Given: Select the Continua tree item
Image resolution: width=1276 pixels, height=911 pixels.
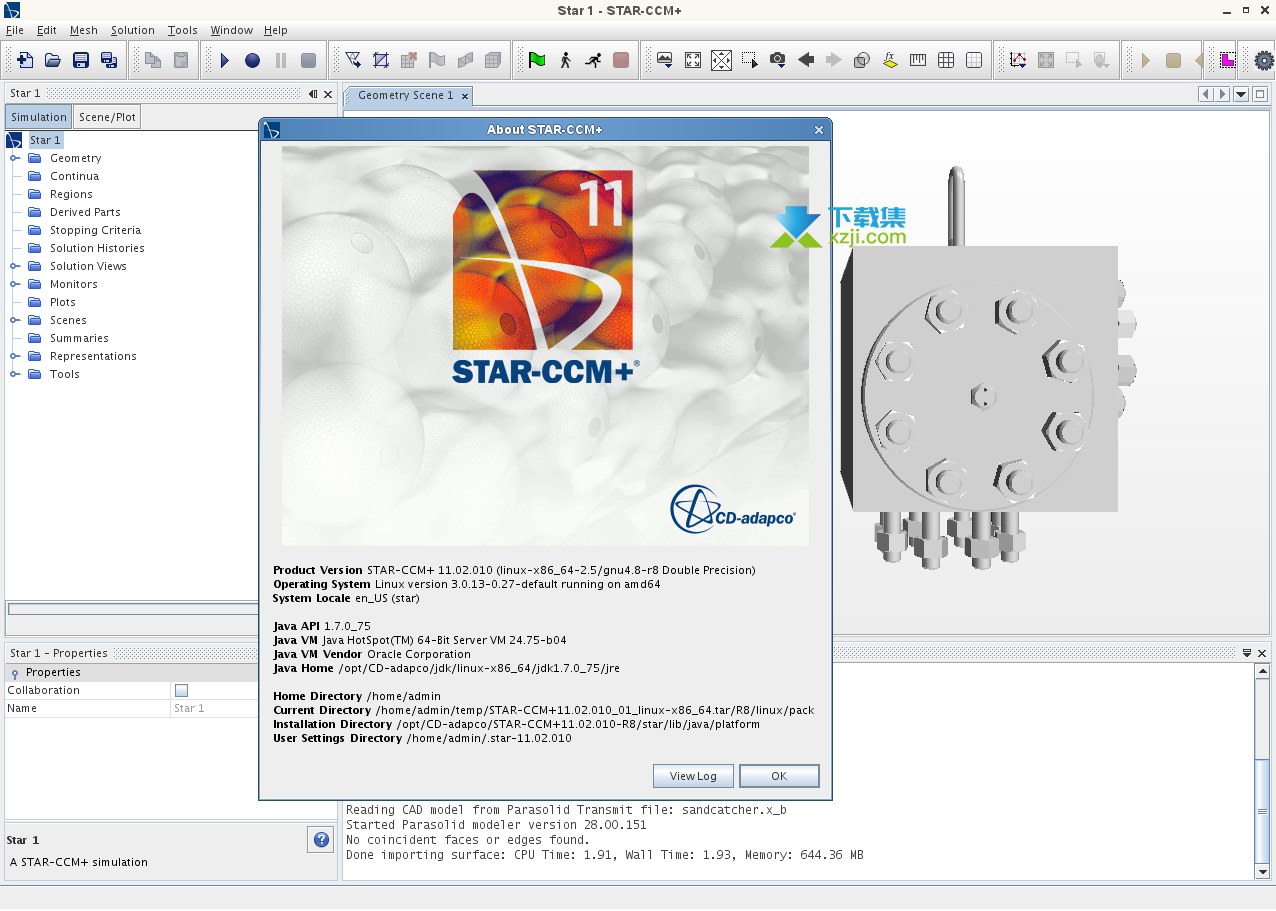Looking at the screenshot, I should point(74,176).
